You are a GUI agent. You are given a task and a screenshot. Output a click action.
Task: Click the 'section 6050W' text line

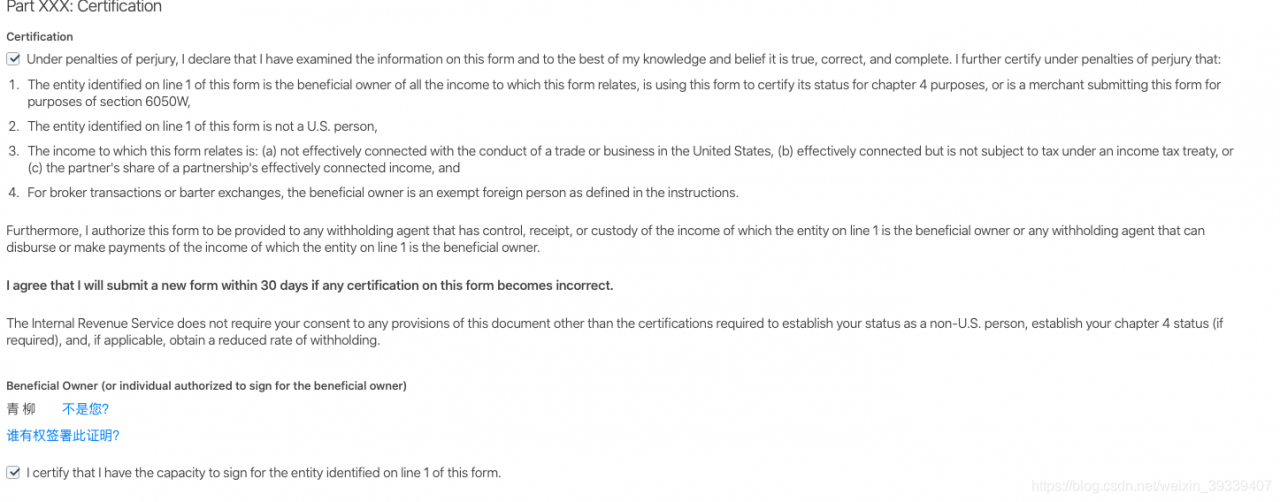pyautogui.click(x=108, y=102)
